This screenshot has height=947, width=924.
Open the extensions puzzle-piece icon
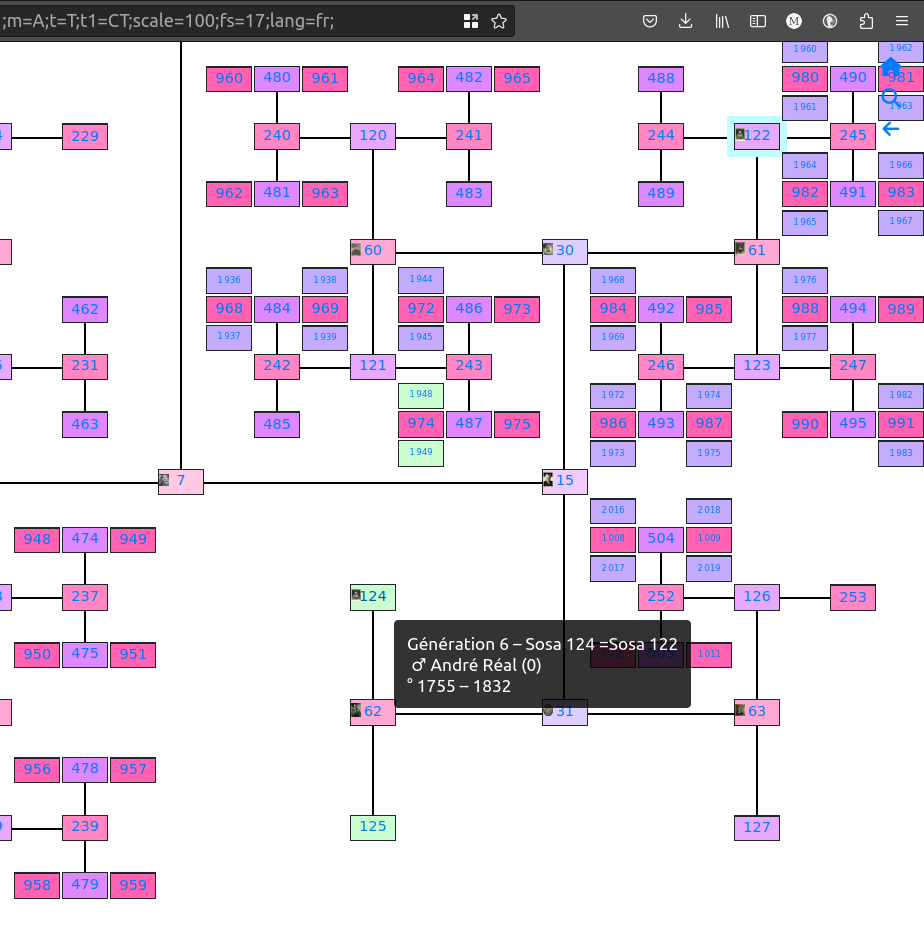866,20
